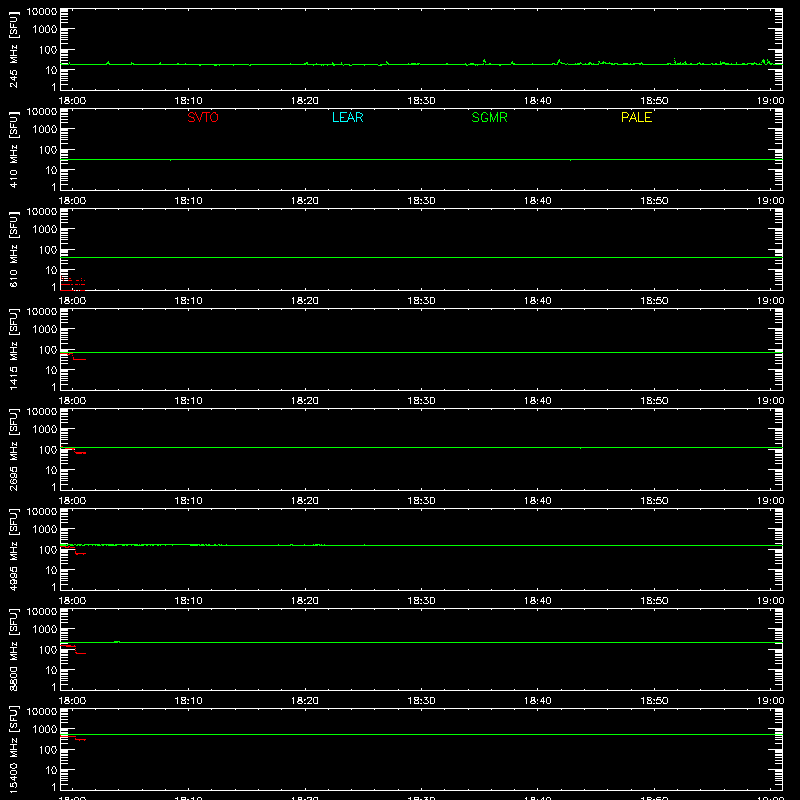Click the 1000 tick of the 15400 MHz panel
The height and width of the screenshot is (800, 800).
pos(45,730)
